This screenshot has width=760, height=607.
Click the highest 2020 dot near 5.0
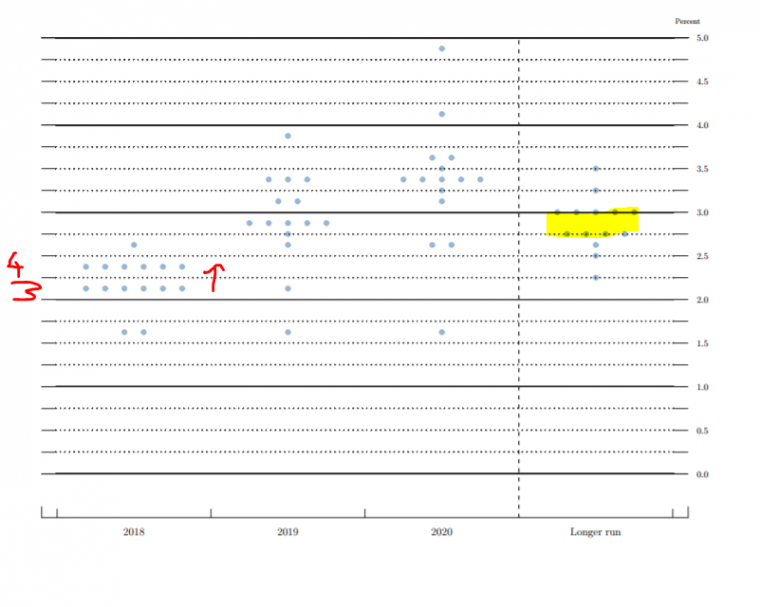pos(442,48)
